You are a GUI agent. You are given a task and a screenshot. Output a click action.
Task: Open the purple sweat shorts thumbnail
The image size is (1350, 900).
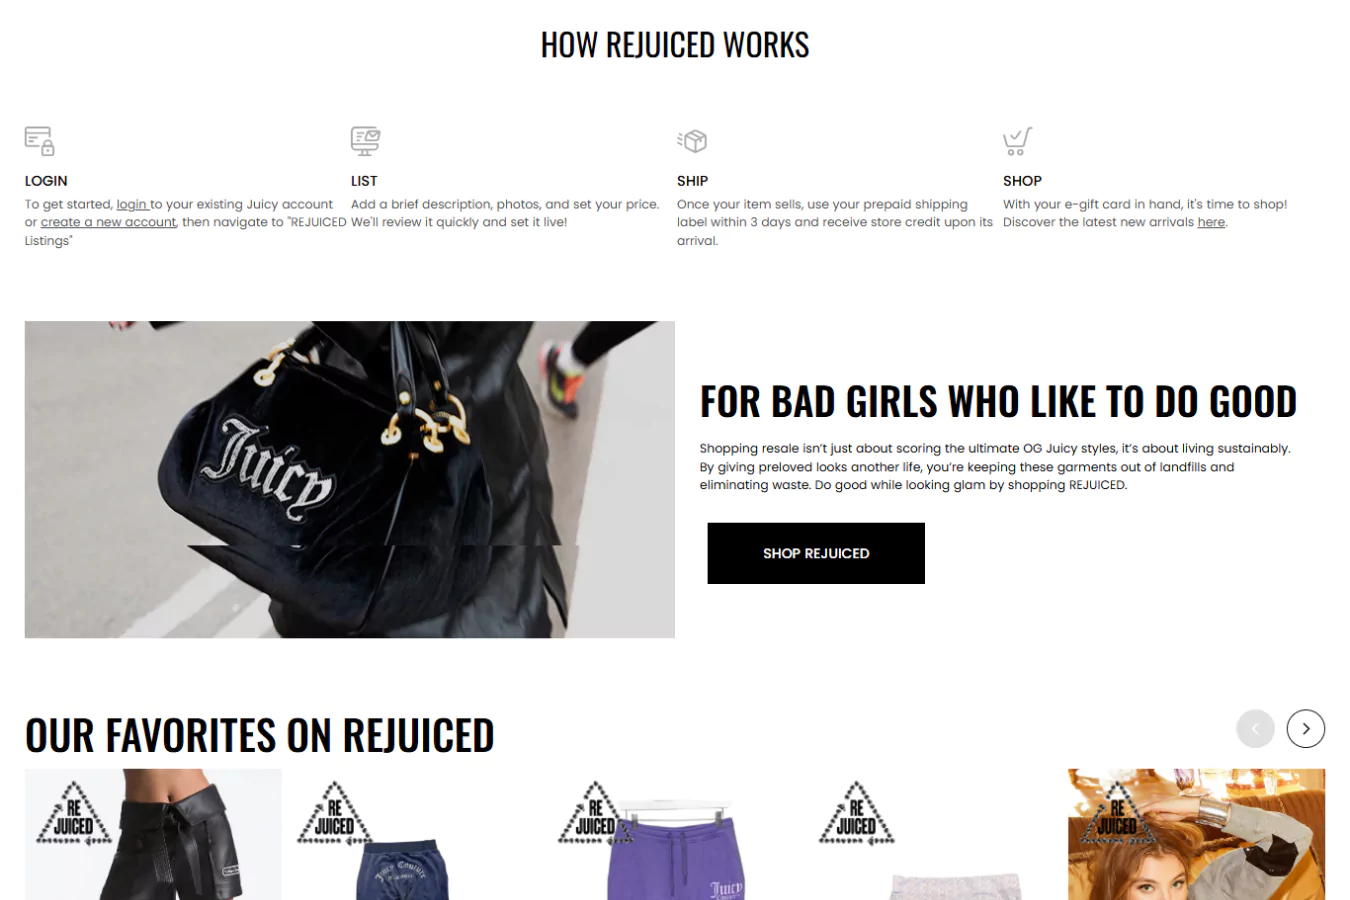(675, 834)
